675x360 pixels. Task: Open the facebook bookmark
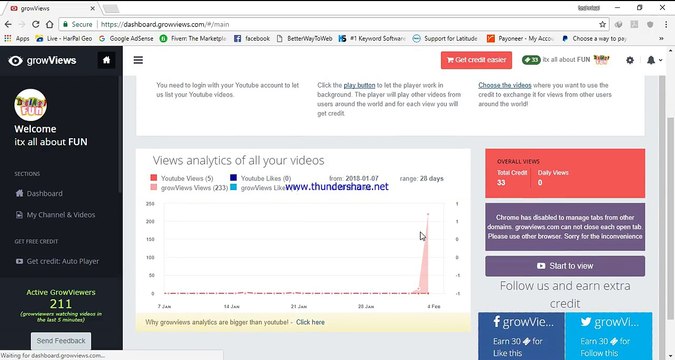pyautogui.click(x=252, y=38)
